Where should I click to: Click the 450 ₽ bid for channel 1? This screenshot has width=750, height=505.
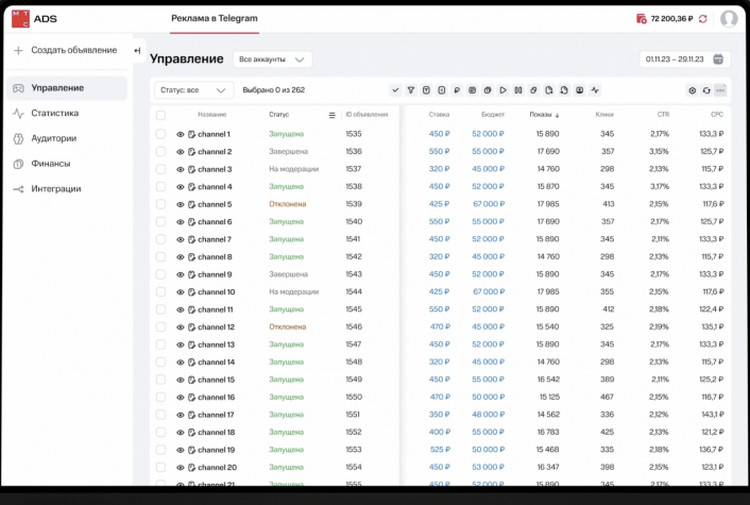tap(439, 134)
